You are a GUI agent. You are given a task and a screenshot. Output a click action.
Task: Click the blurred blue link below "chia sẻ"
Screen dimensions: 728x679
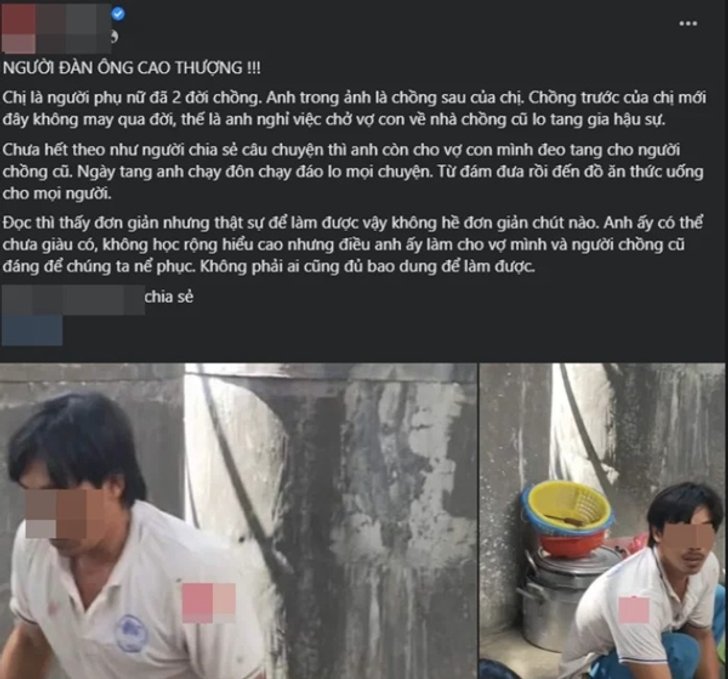[x=32, y=330]
